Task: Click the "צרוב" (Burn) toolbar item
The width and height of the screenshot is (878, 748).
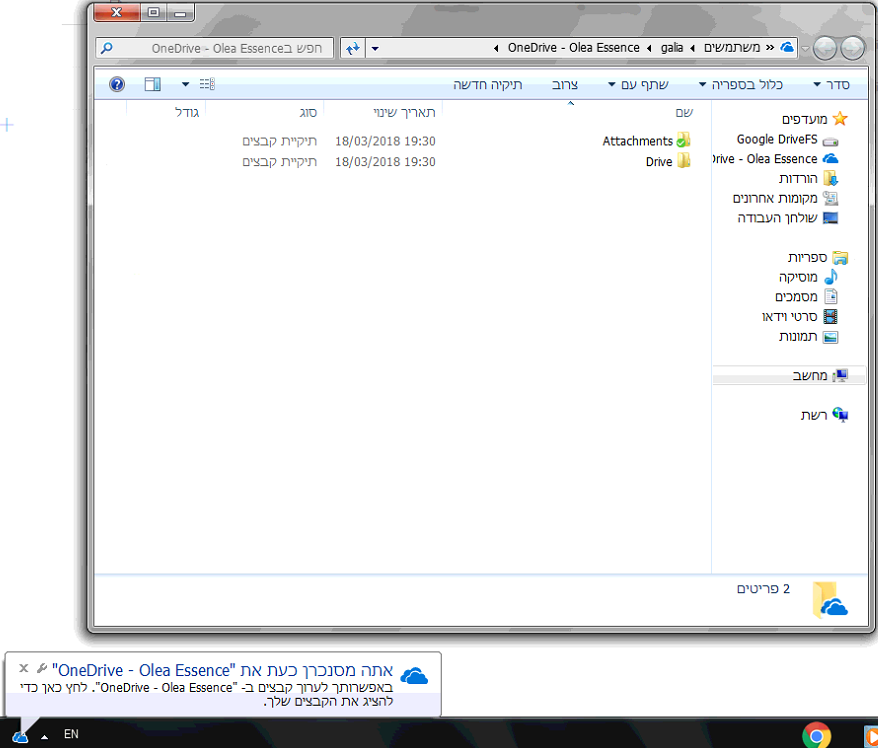Action: tap(564, 84)
